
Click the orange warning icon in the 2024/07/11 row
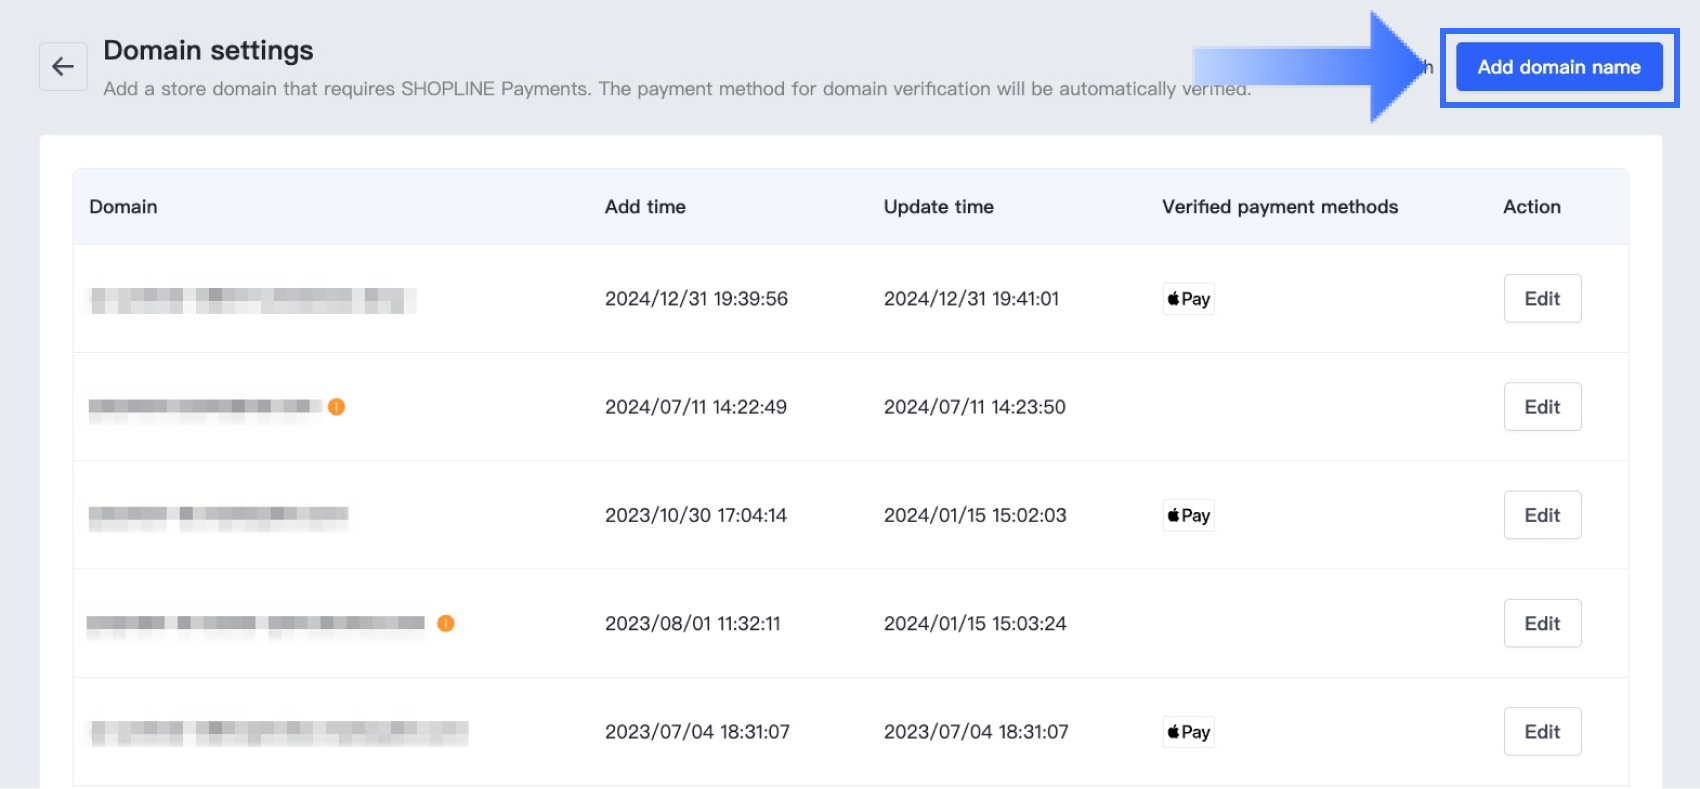click(x=337, y=407)
